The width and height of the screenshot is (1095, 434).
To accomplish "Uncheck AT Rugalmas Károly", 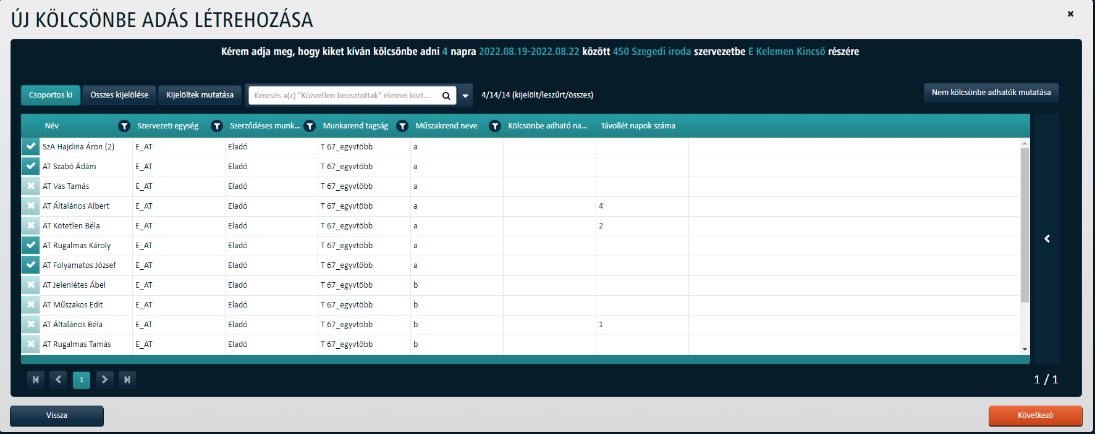I will click(x=31, y=245).
